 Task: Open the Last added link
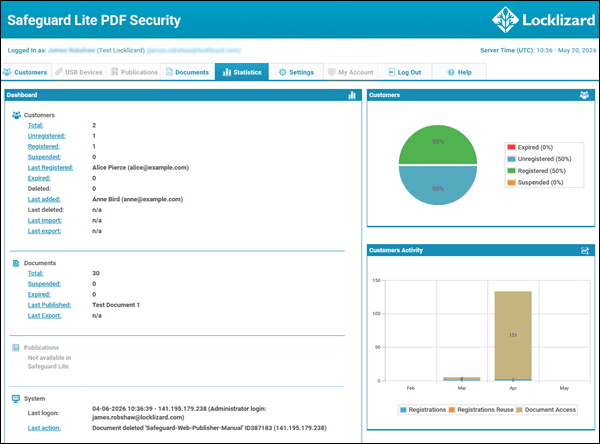[x=44, y=199]
